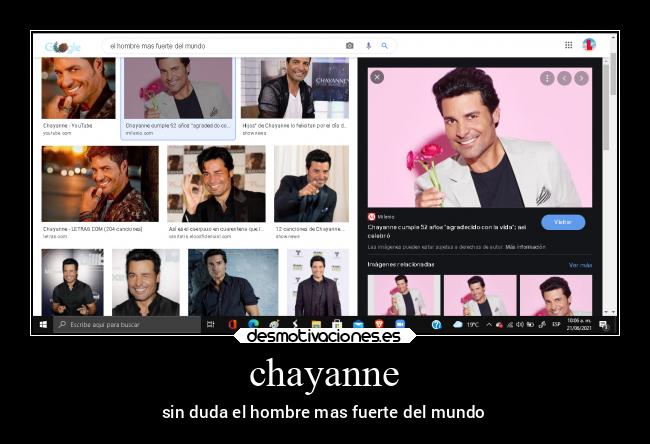Close the image preview panel

(x=377, y=77)
